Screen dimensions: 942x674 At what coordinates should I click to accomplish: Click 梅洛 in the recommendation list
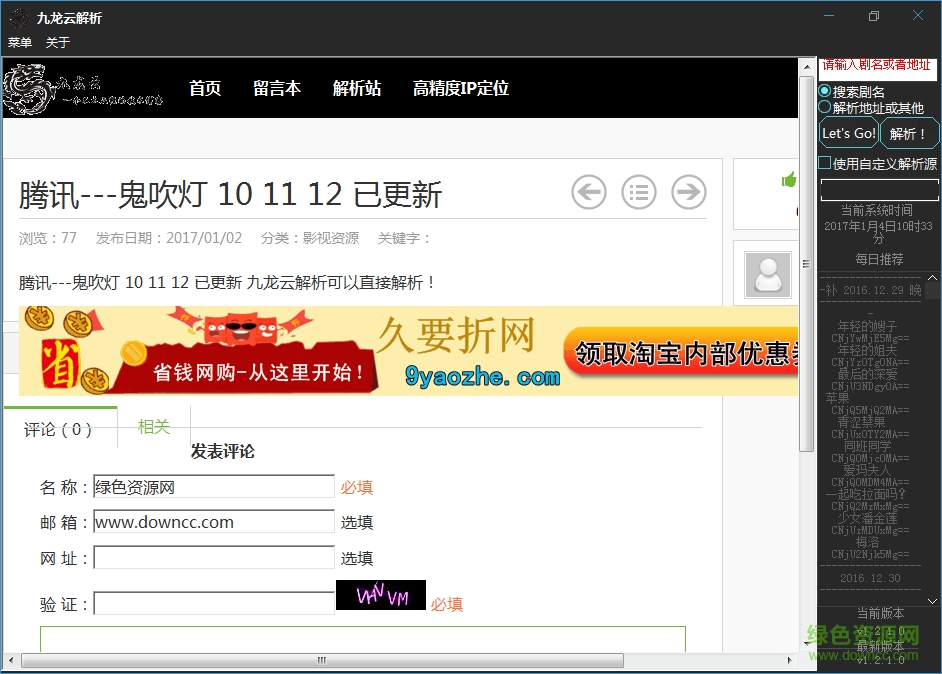[868, 542]
